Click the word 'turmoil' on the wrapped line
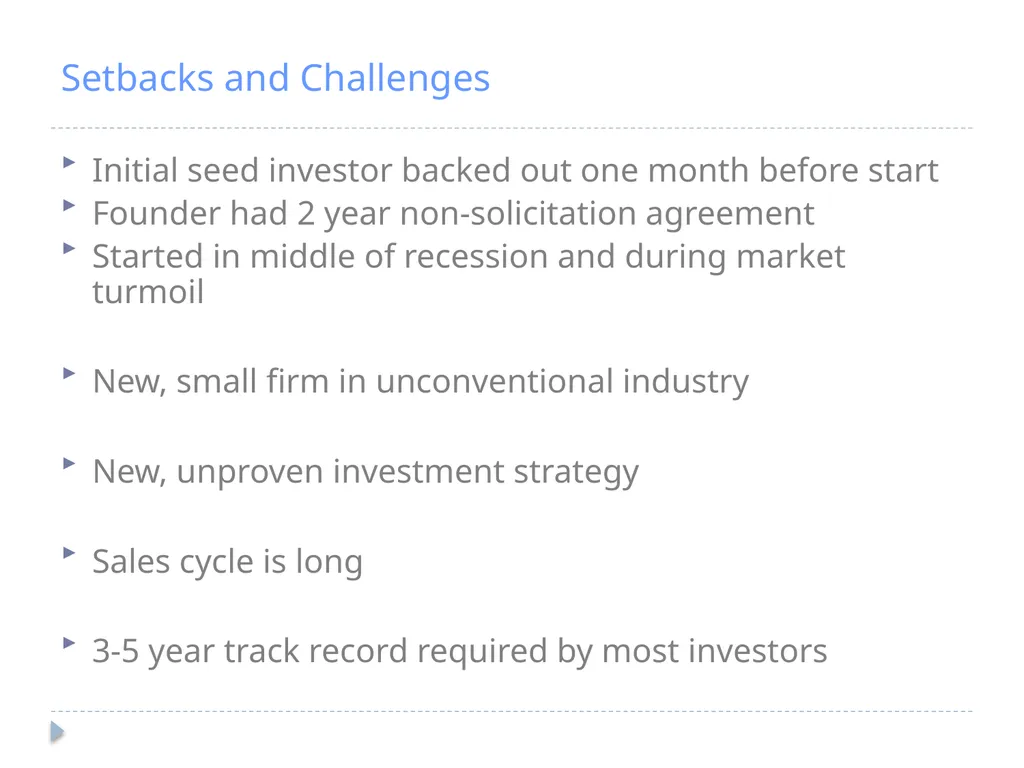 pos(148,291)
